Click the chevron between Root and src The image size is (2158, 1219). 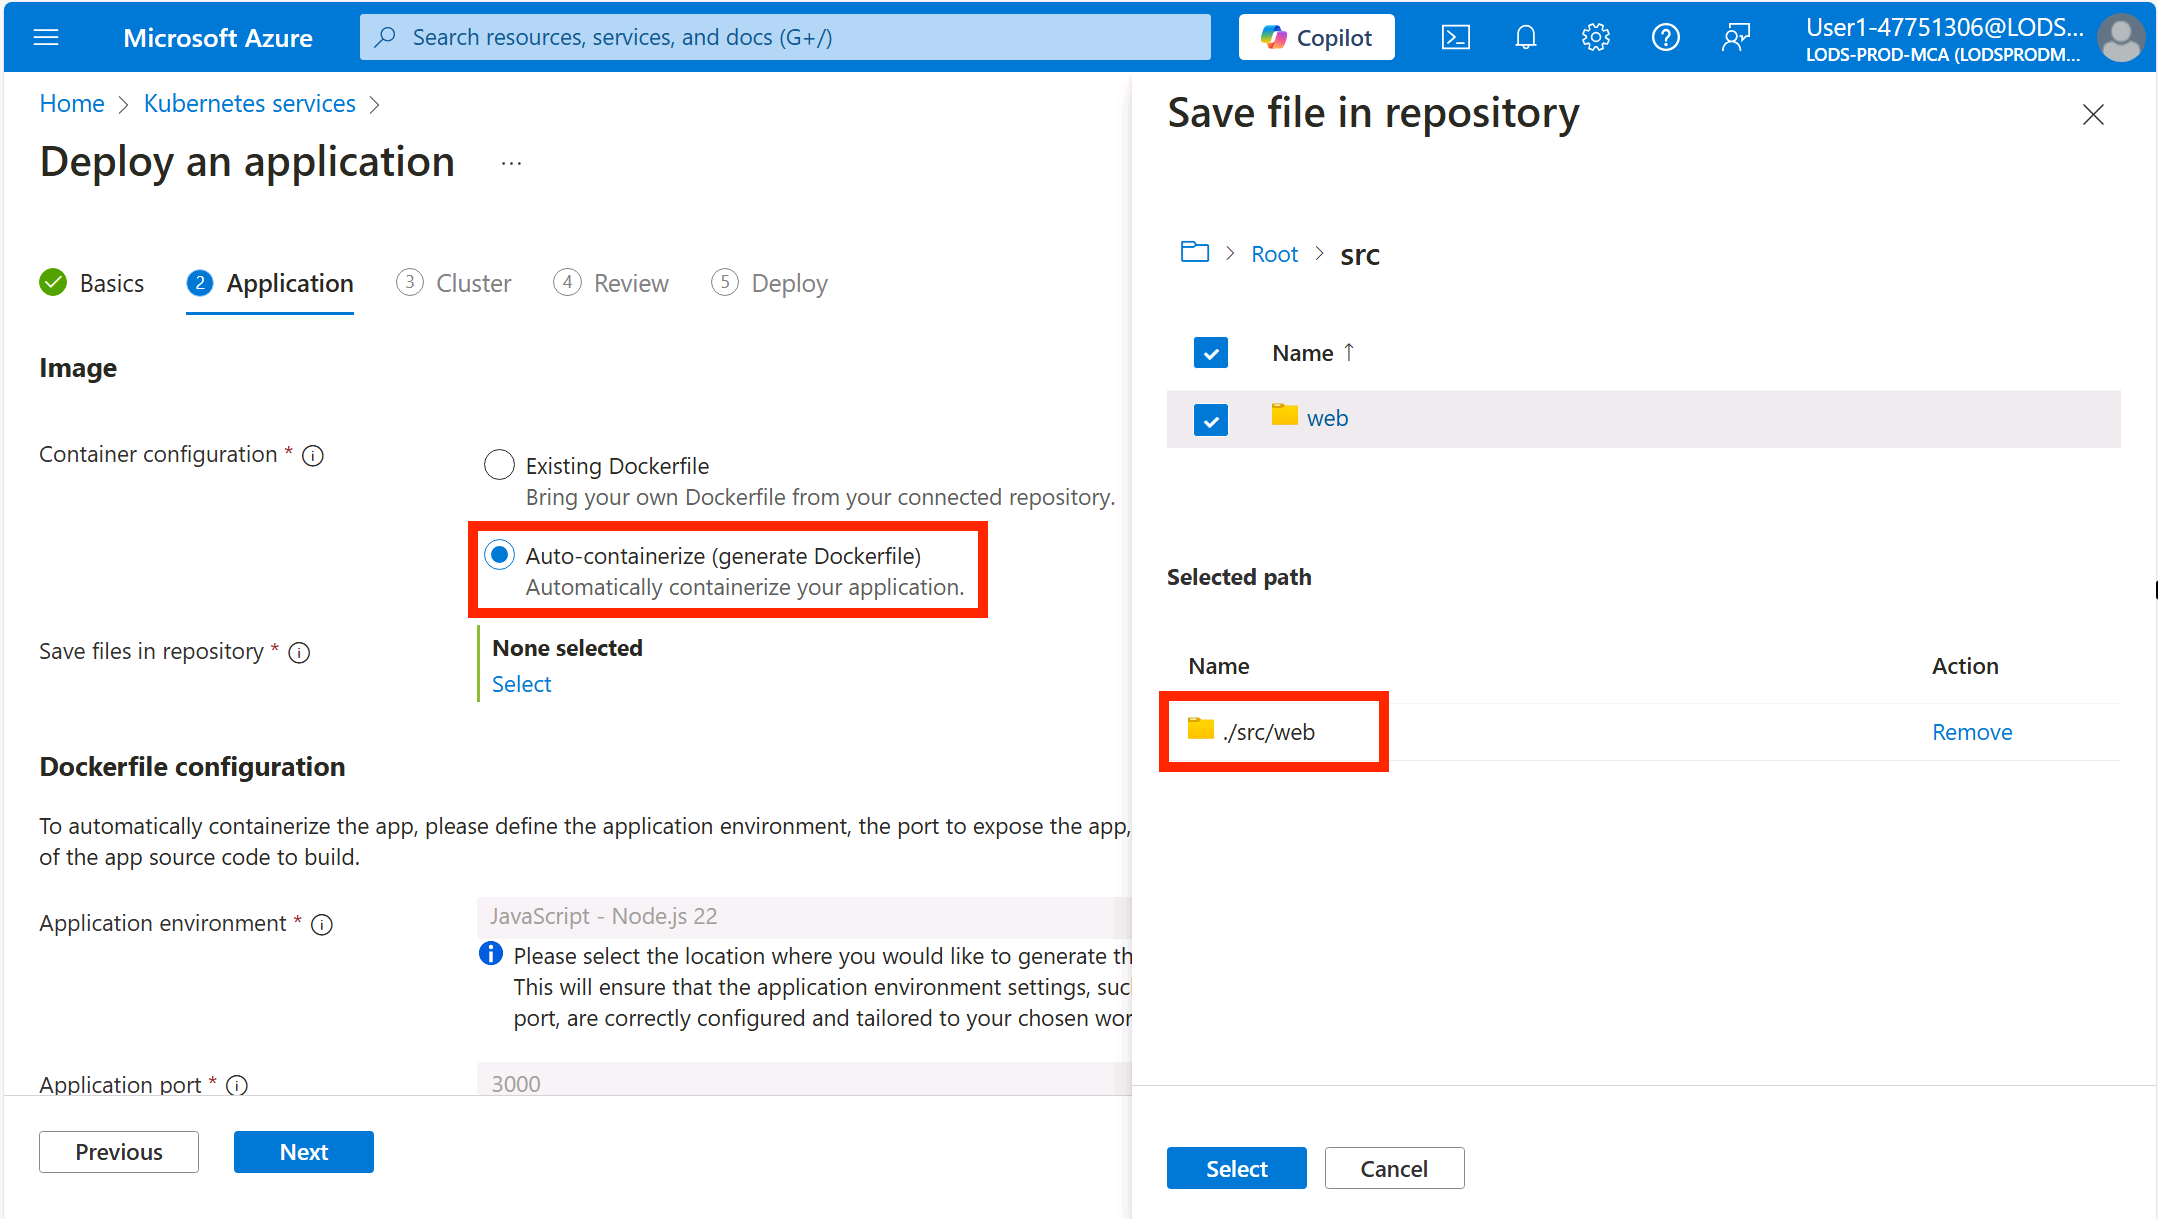pyautogui.click(x=1320, y=254)
